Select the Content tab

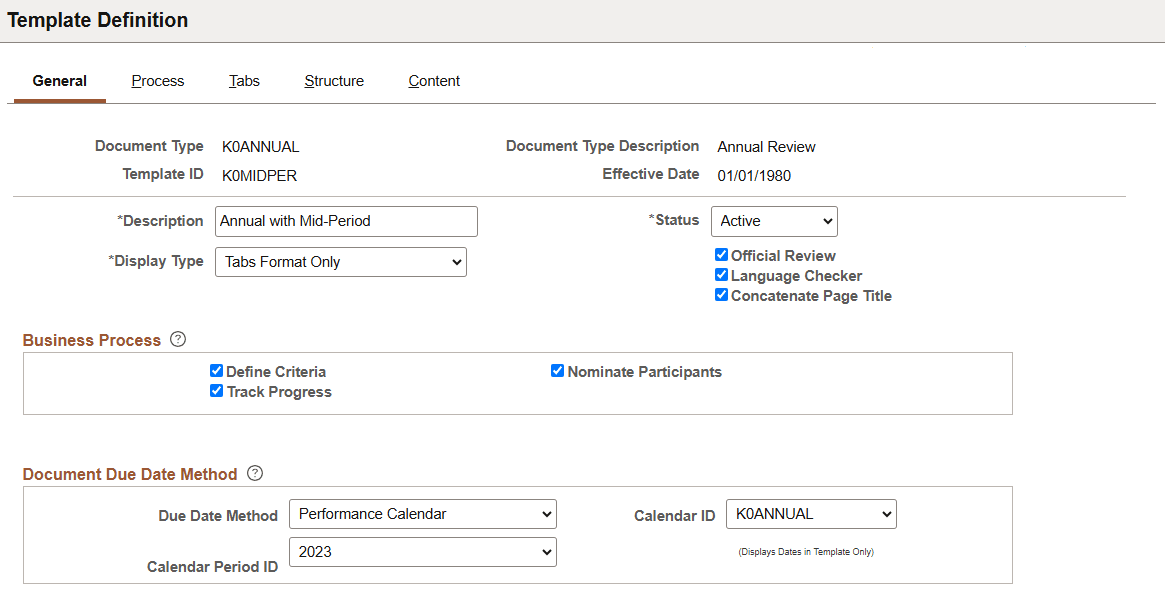434,81
